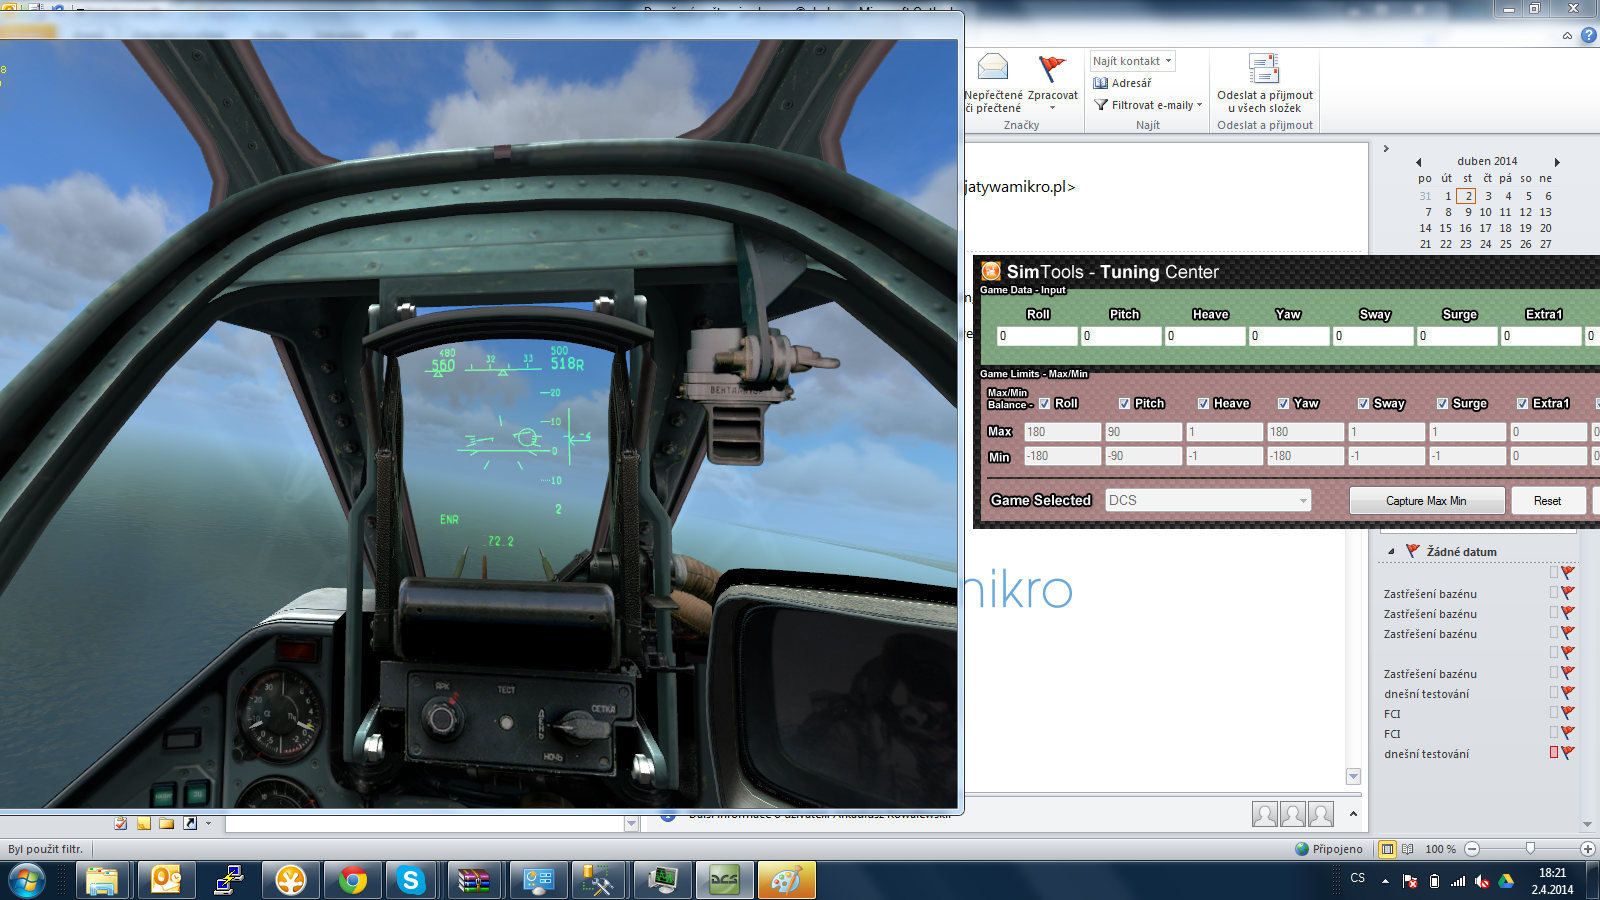Click the clock showing 18:21 in the taskbar
Image resolution: width=1600 pixels, height=900 pixels.
pos(1552,873)
